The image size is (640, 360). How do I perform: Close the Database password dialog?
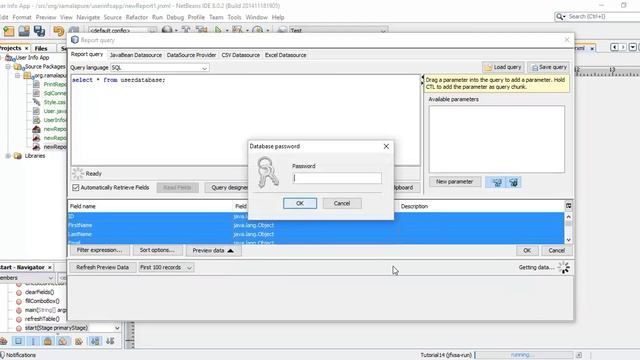[386, 146]
